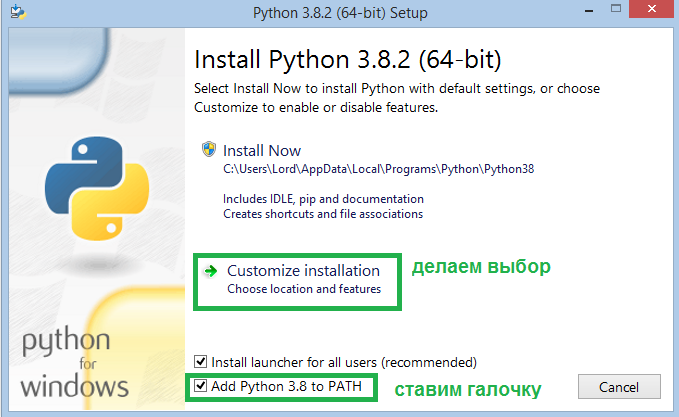Image resolution: width=679 pixels, height=417 pixels.
Task: Click the UAC shield icon beside Install Now
Action: [209, 149]
